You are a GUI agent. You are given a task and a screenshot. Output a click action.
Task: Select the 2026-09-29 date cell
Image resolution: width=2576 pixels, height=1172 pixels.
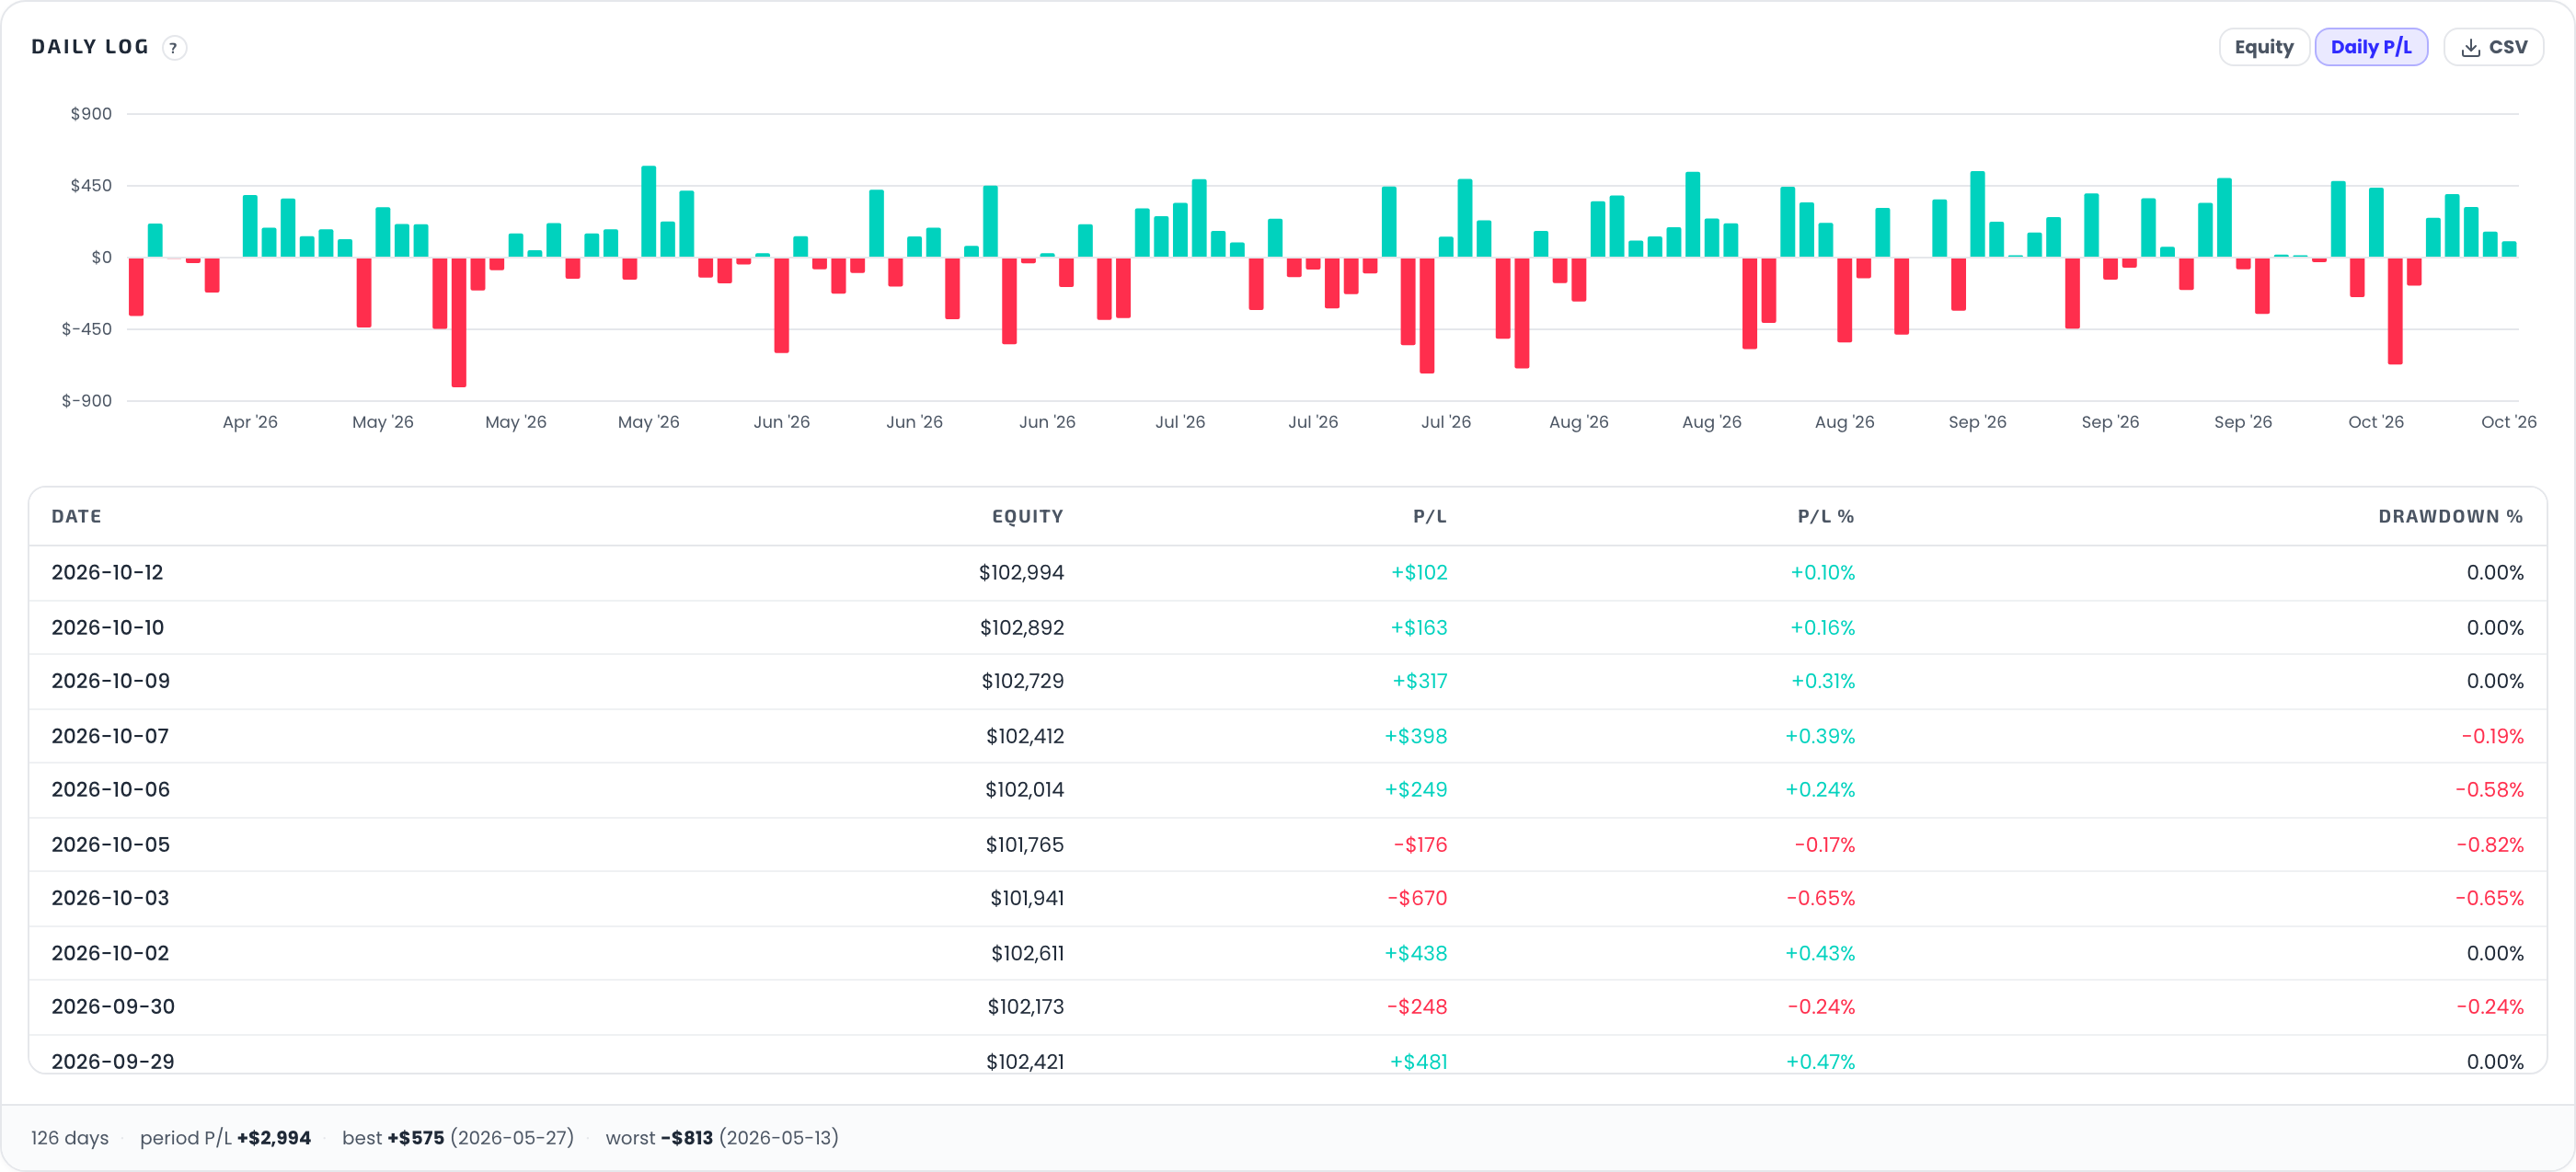coord(113,1061)
